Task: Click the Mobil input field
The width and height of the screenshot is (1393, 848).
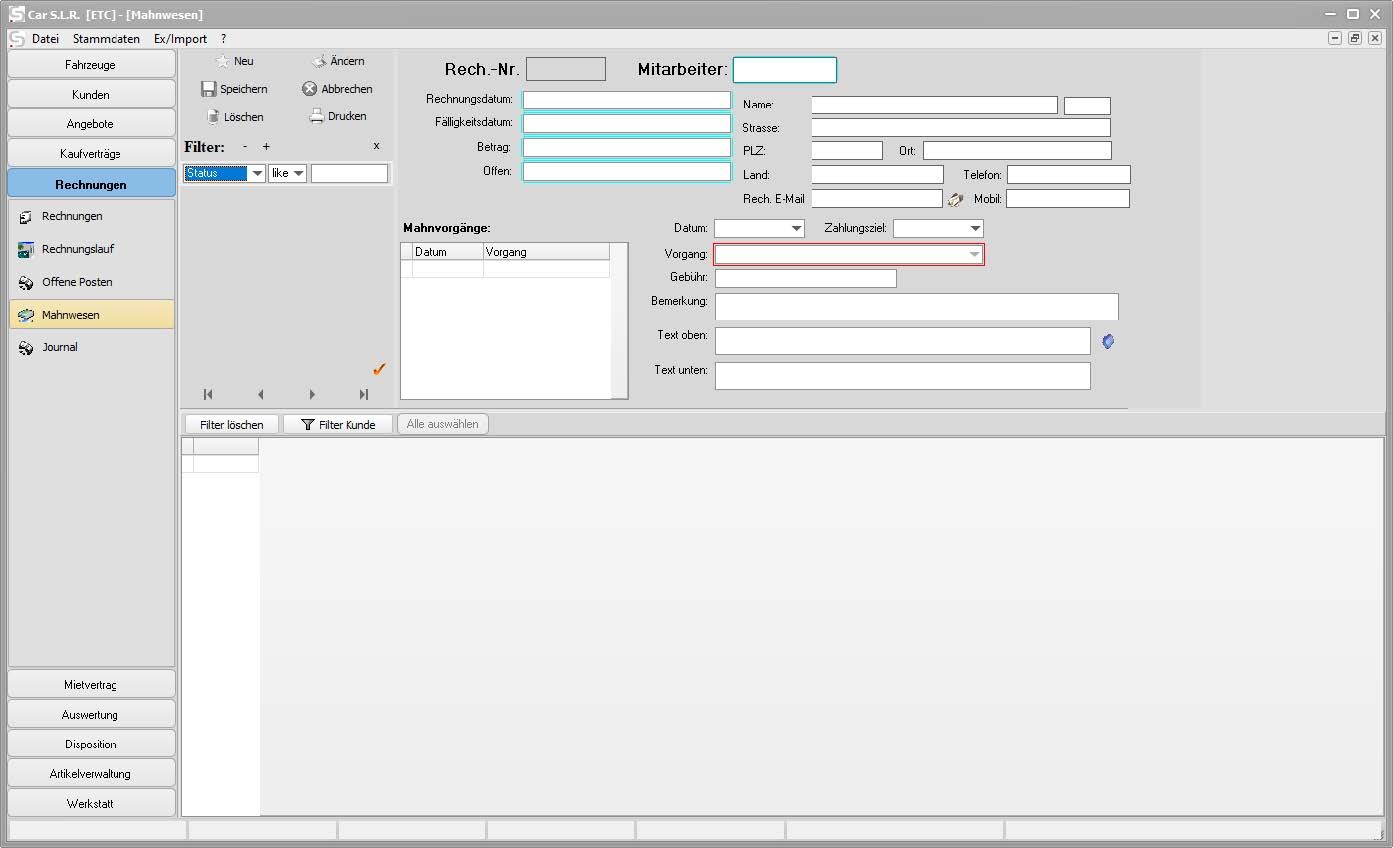Action: click(1068, 199)
